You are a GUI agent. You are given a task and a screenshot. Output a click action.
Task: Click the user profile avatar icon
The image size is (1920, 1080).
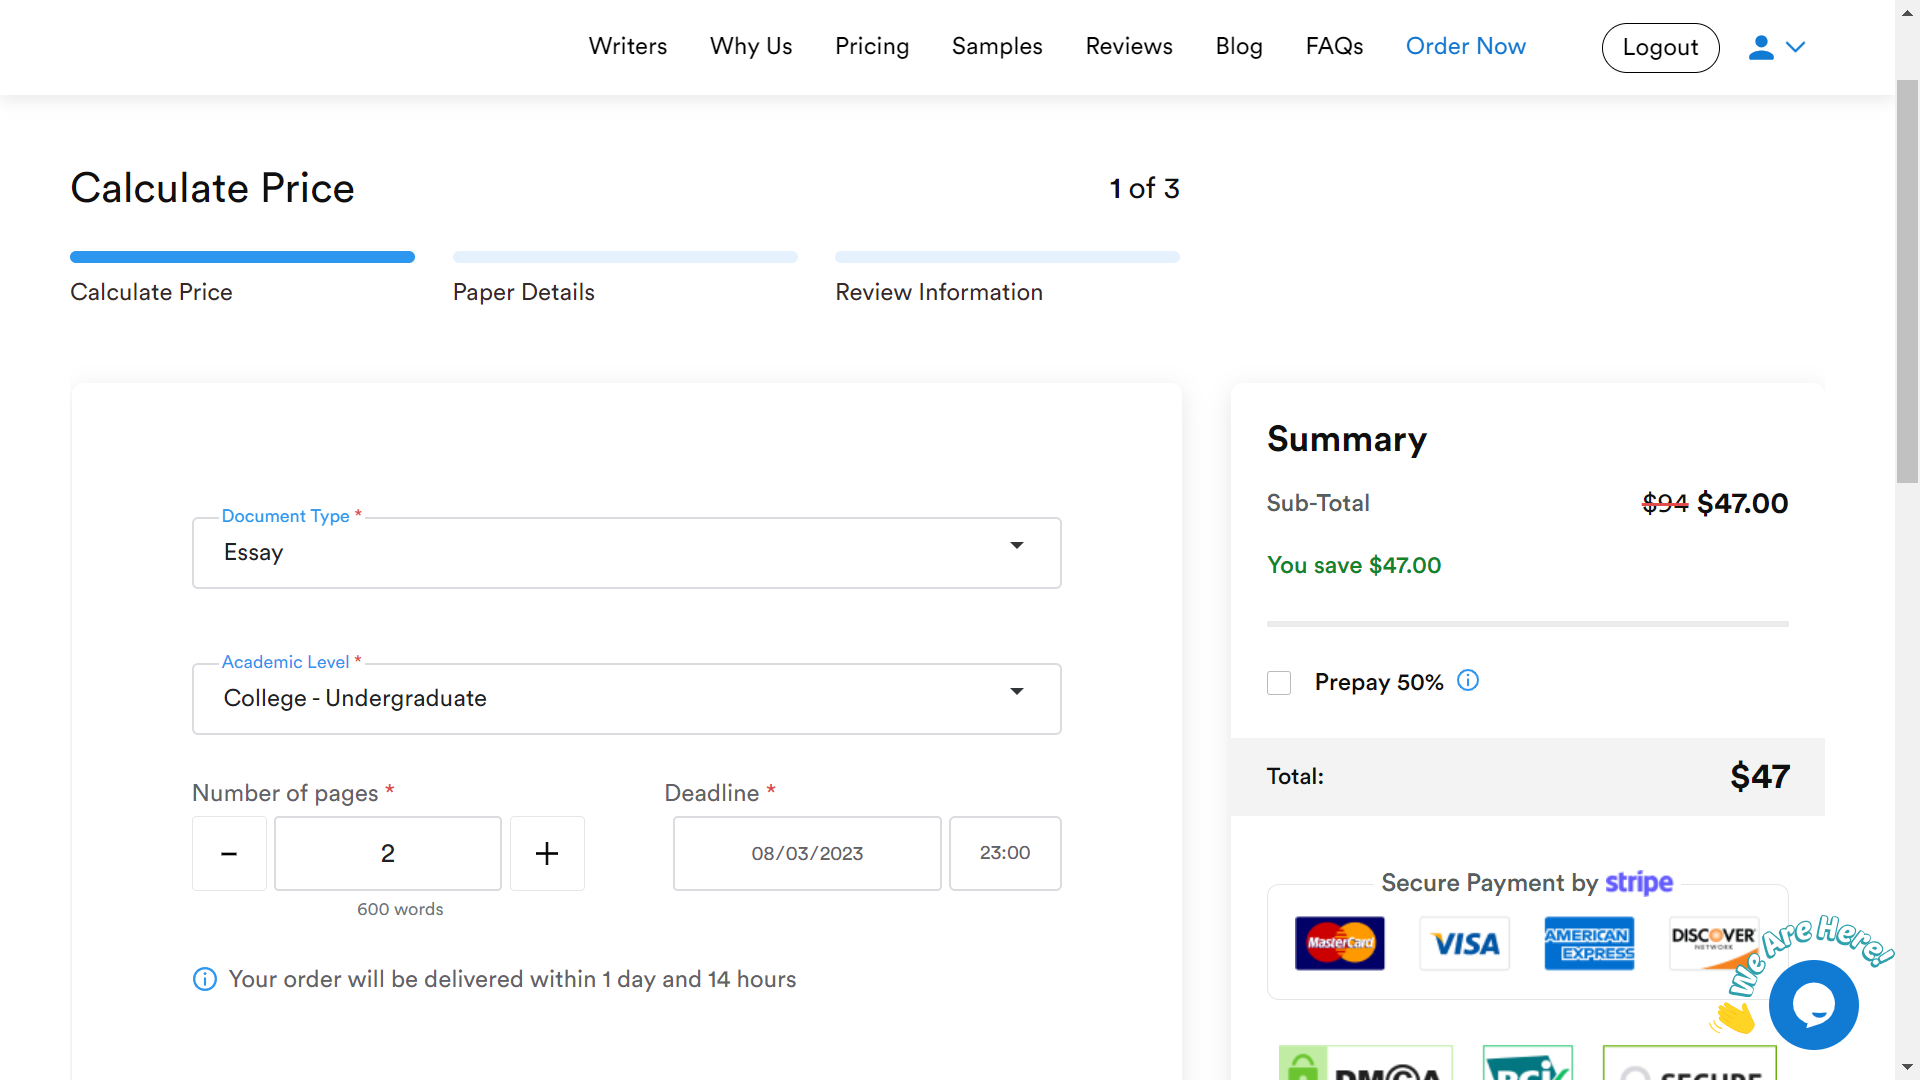pos(1760,47)
